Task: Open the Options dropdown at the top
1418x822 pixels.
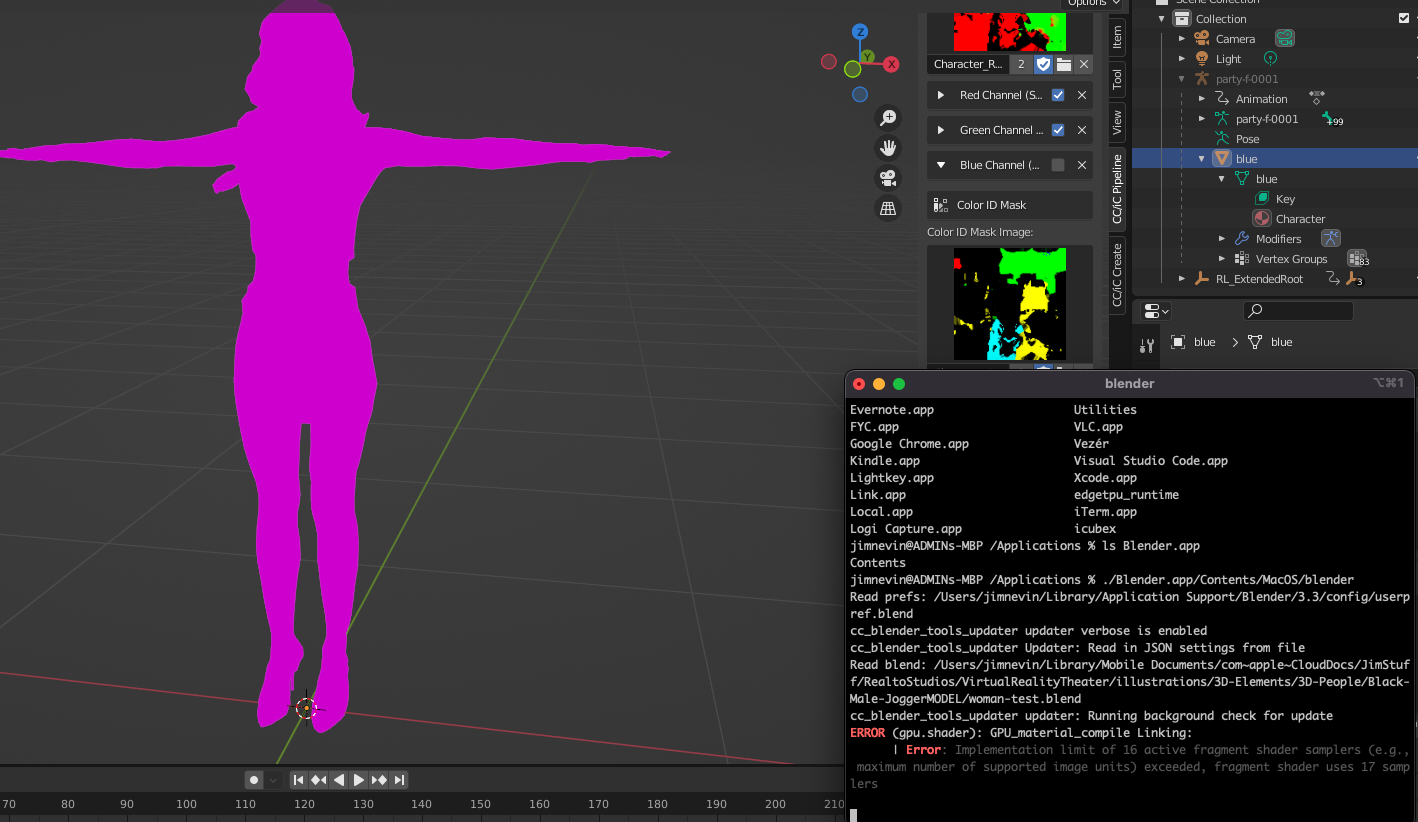Action: coord(1090,4)
